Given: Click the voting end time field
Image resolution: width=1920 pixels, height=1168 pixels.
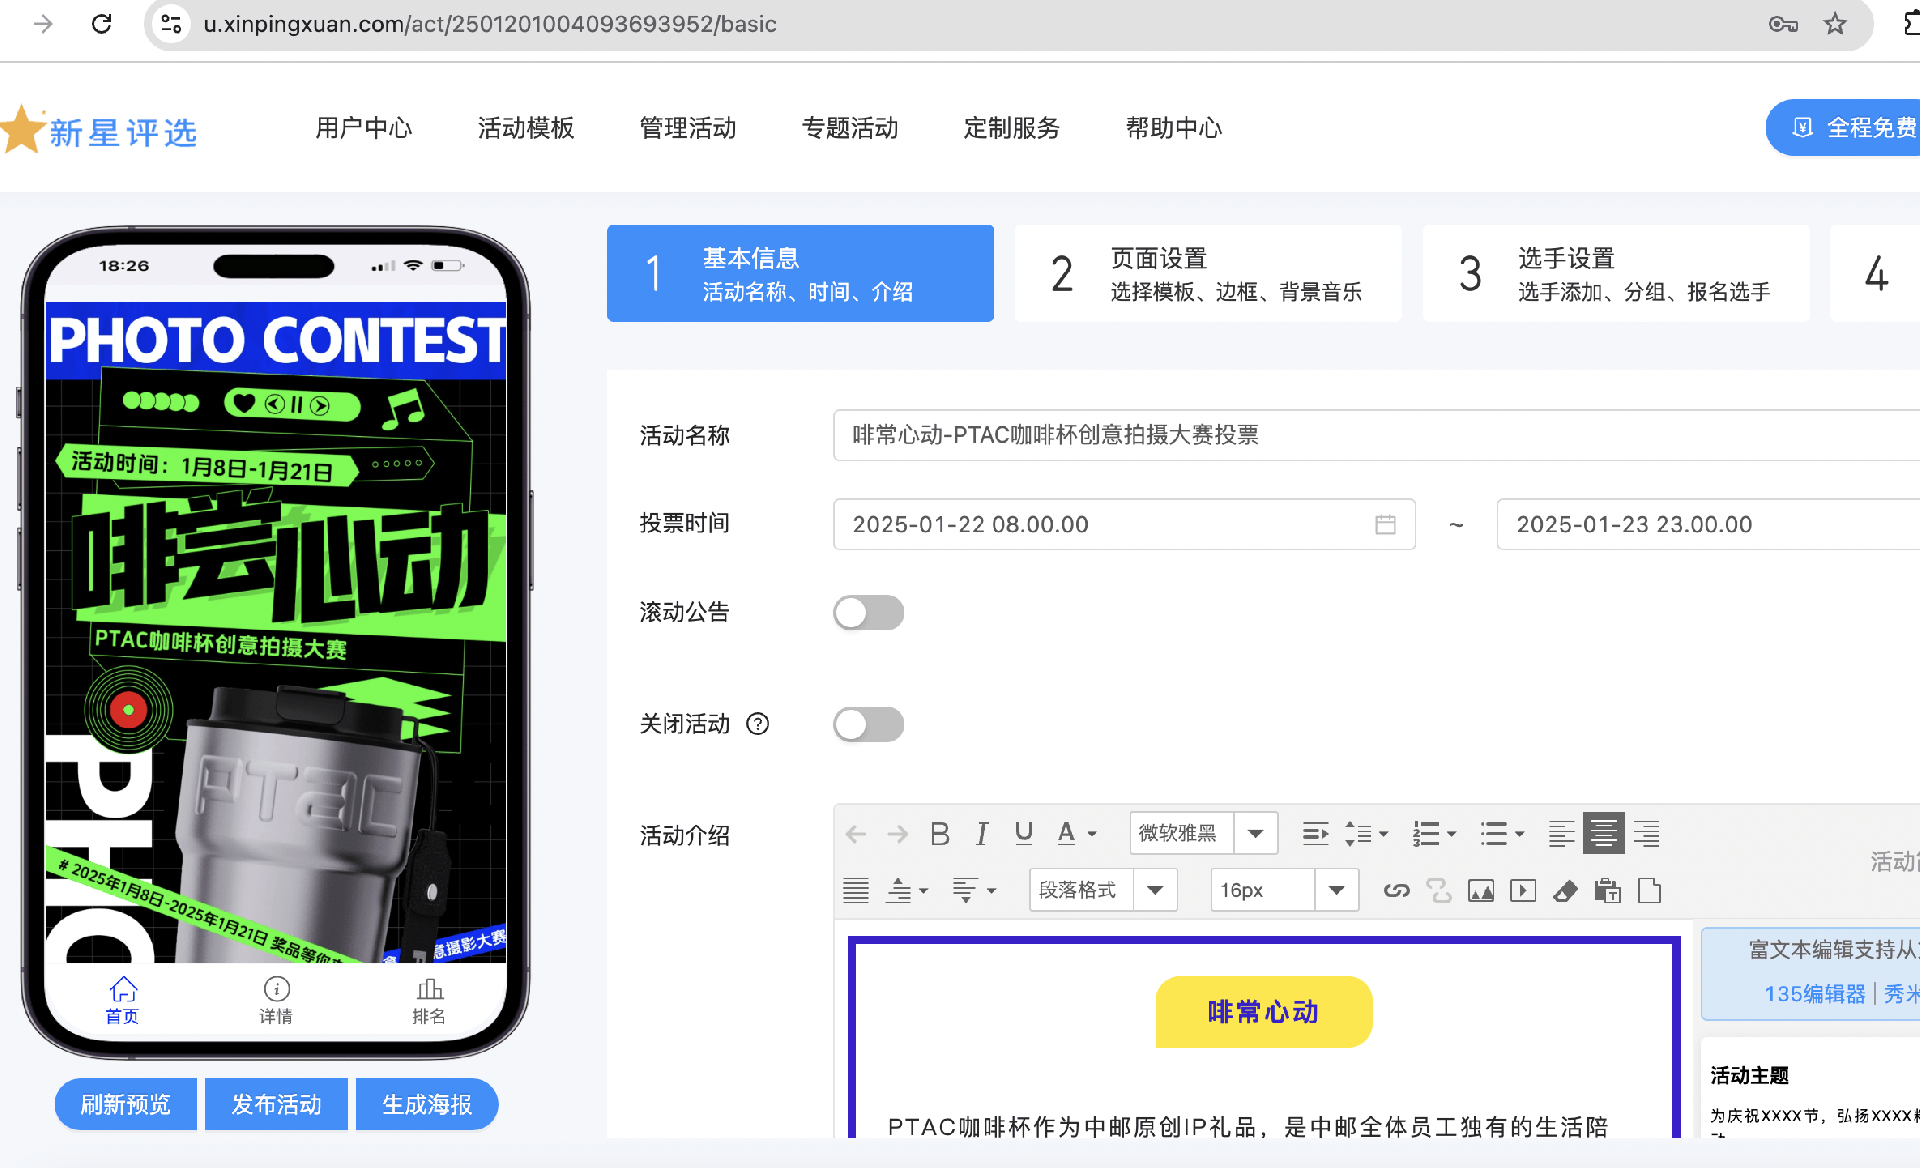Looking at the screenshot, I should (1708, 524).
